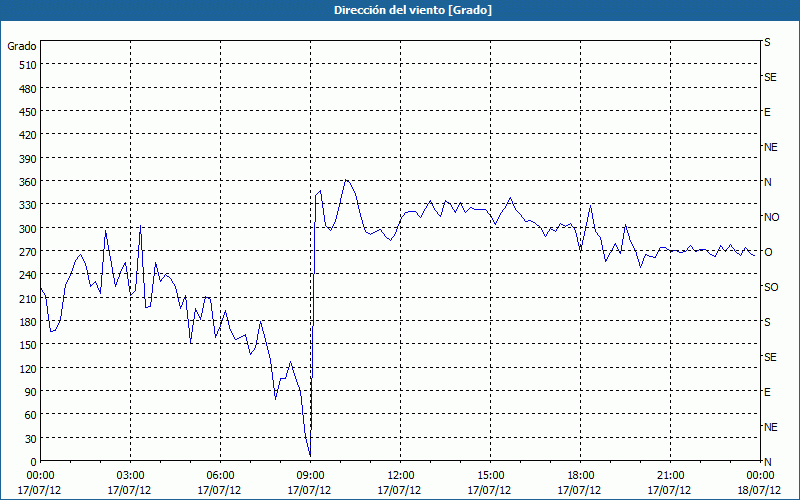
Task: Click compass label NE between 390 and 420
Action: 771,147
